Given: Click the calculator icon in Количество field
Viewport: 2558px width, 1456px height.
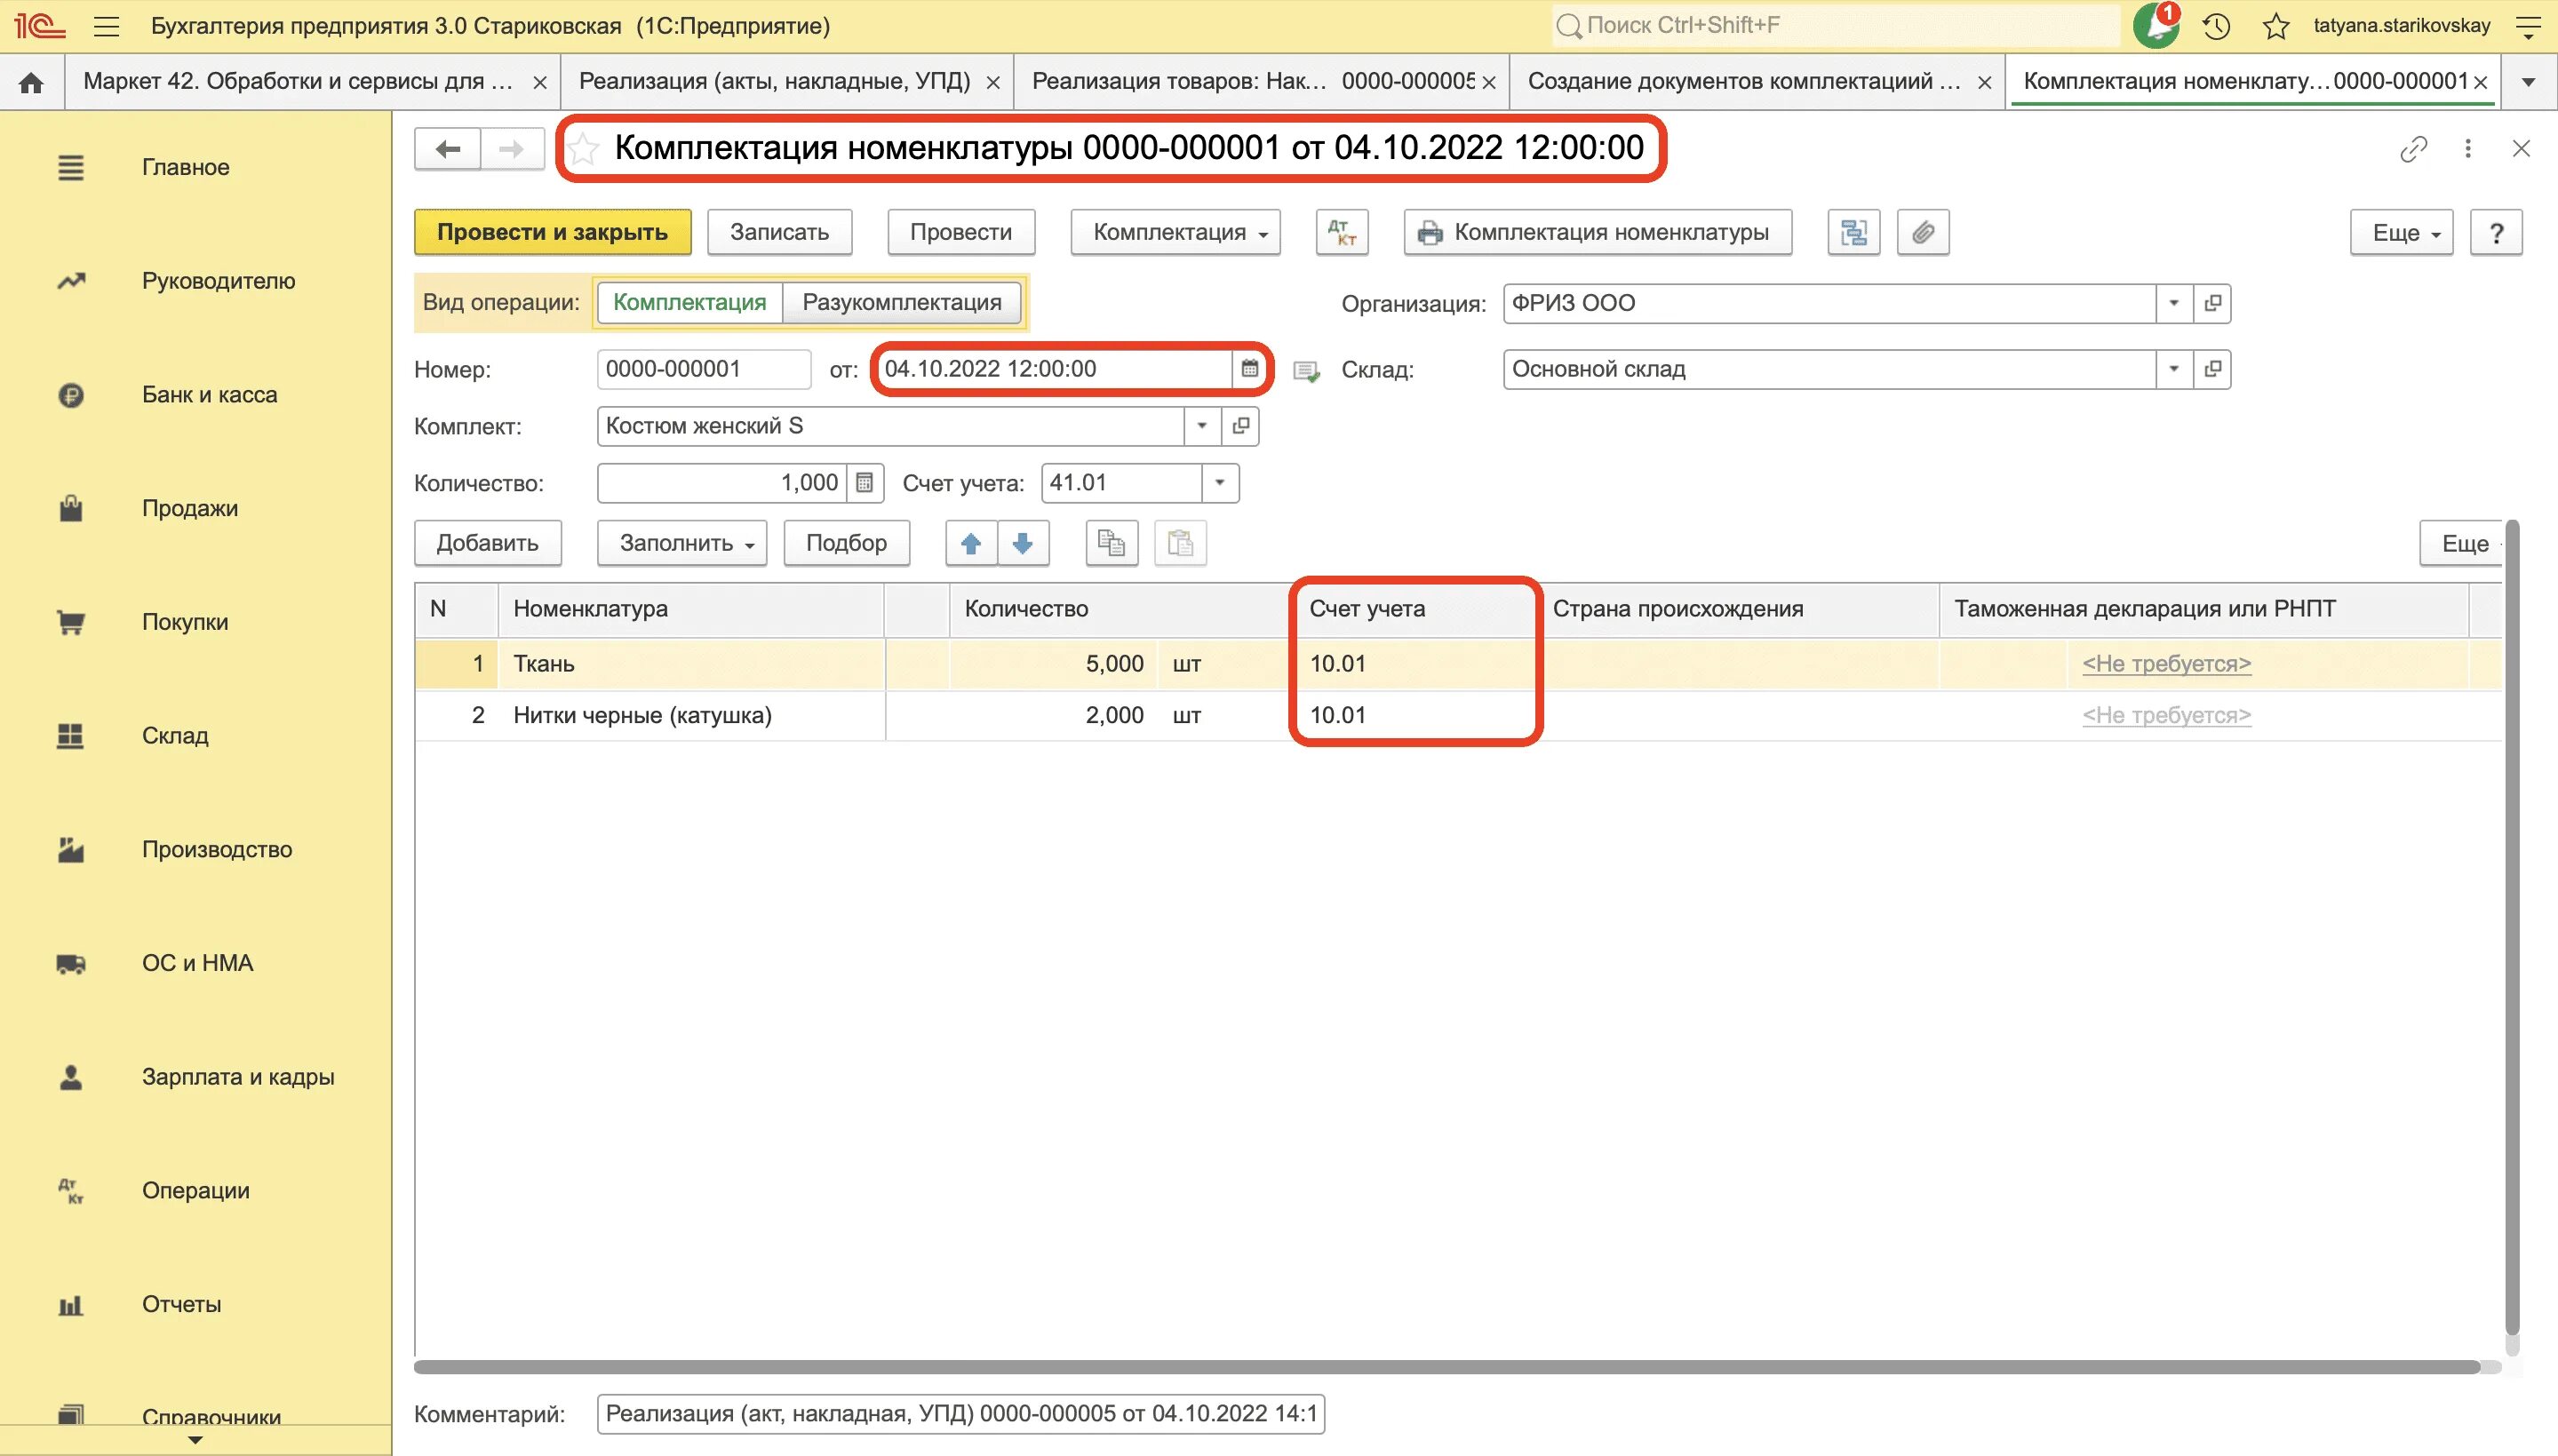Looking at the screenshot, I should [865, 483].
